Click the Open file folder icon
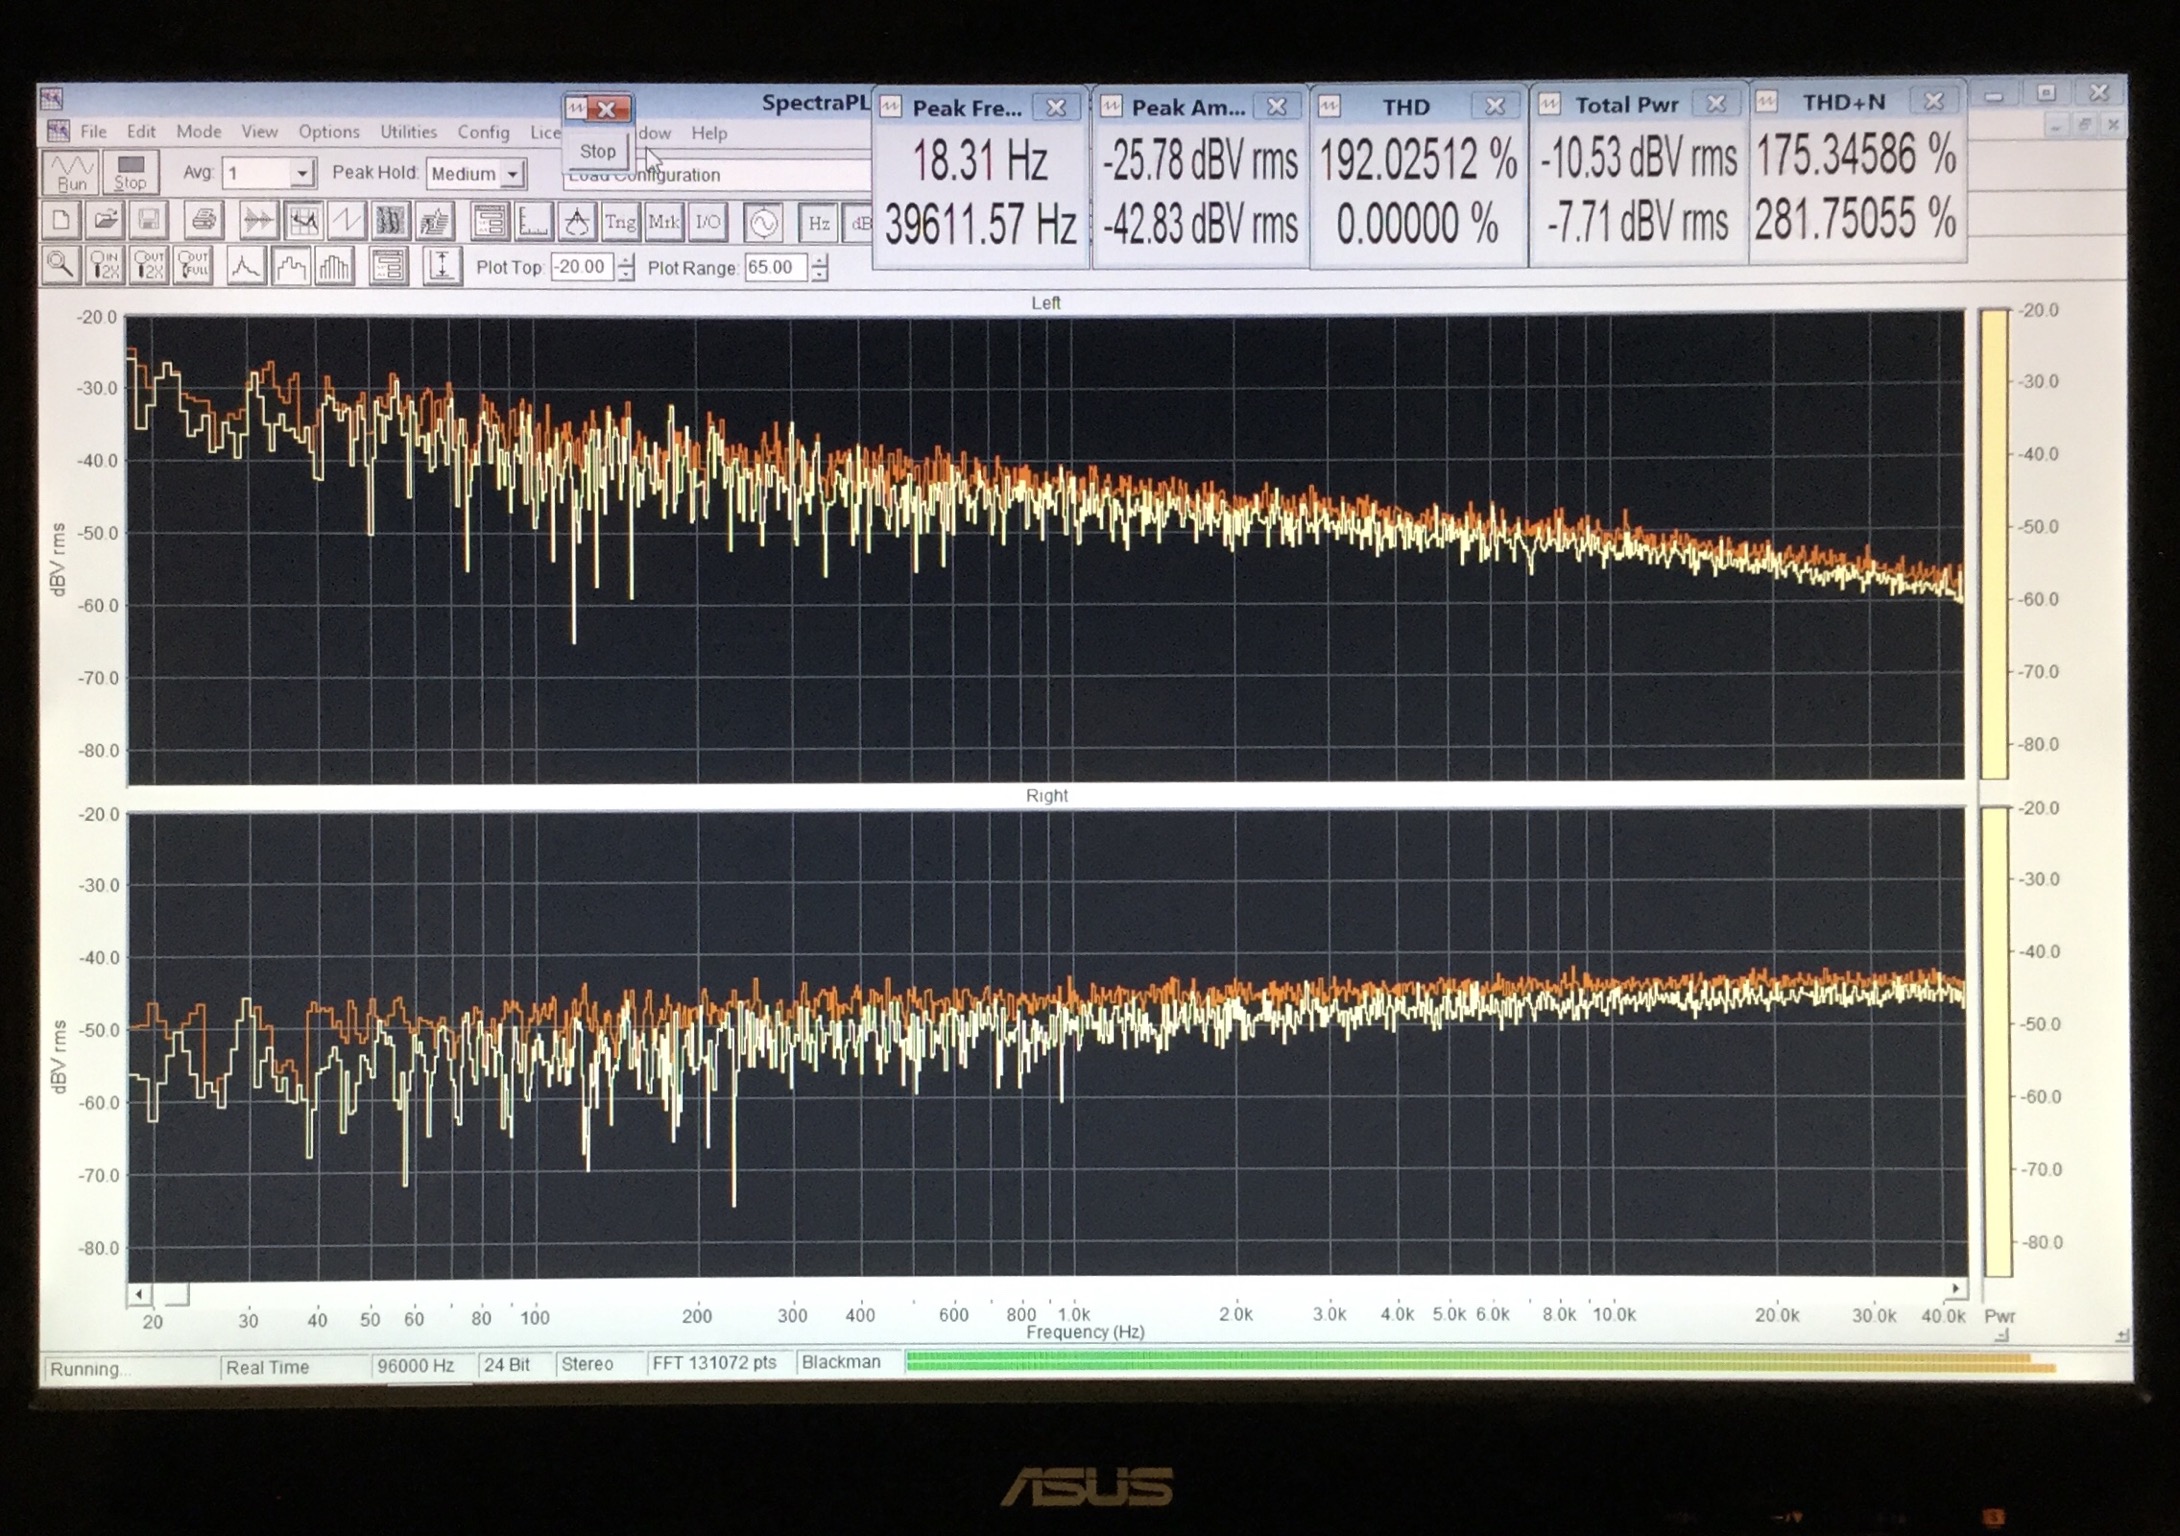This screenshot has width=2180, height=1536. coord(105,221)
